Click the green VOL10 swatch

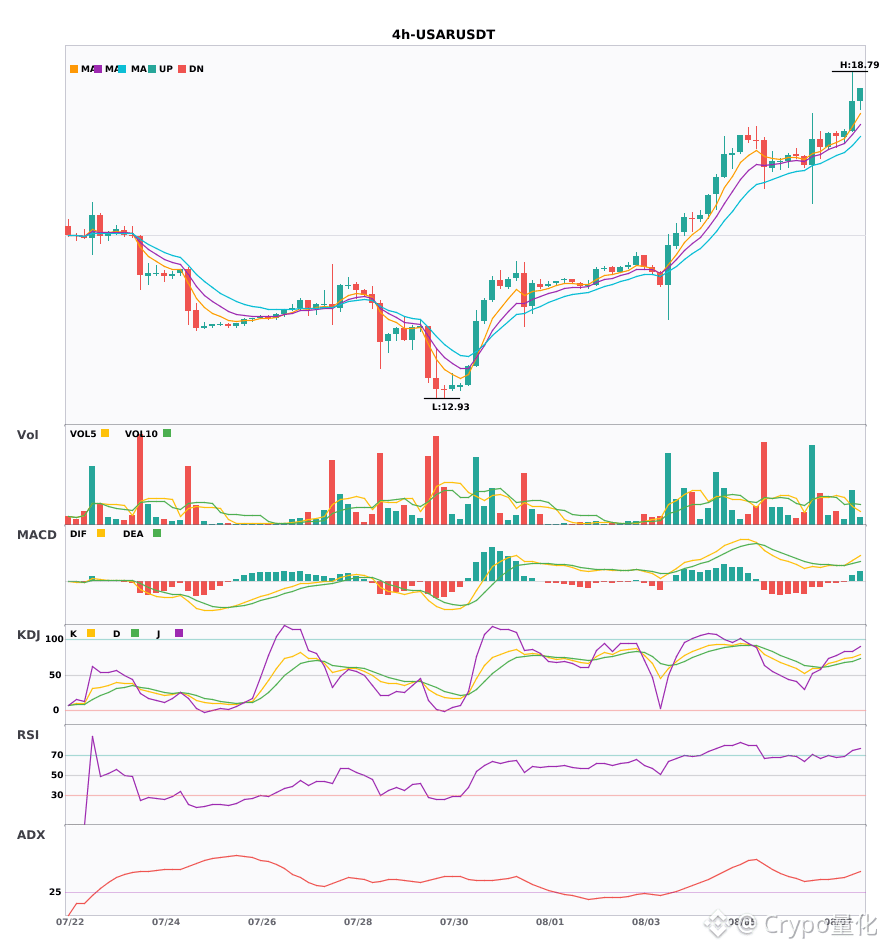167,433
